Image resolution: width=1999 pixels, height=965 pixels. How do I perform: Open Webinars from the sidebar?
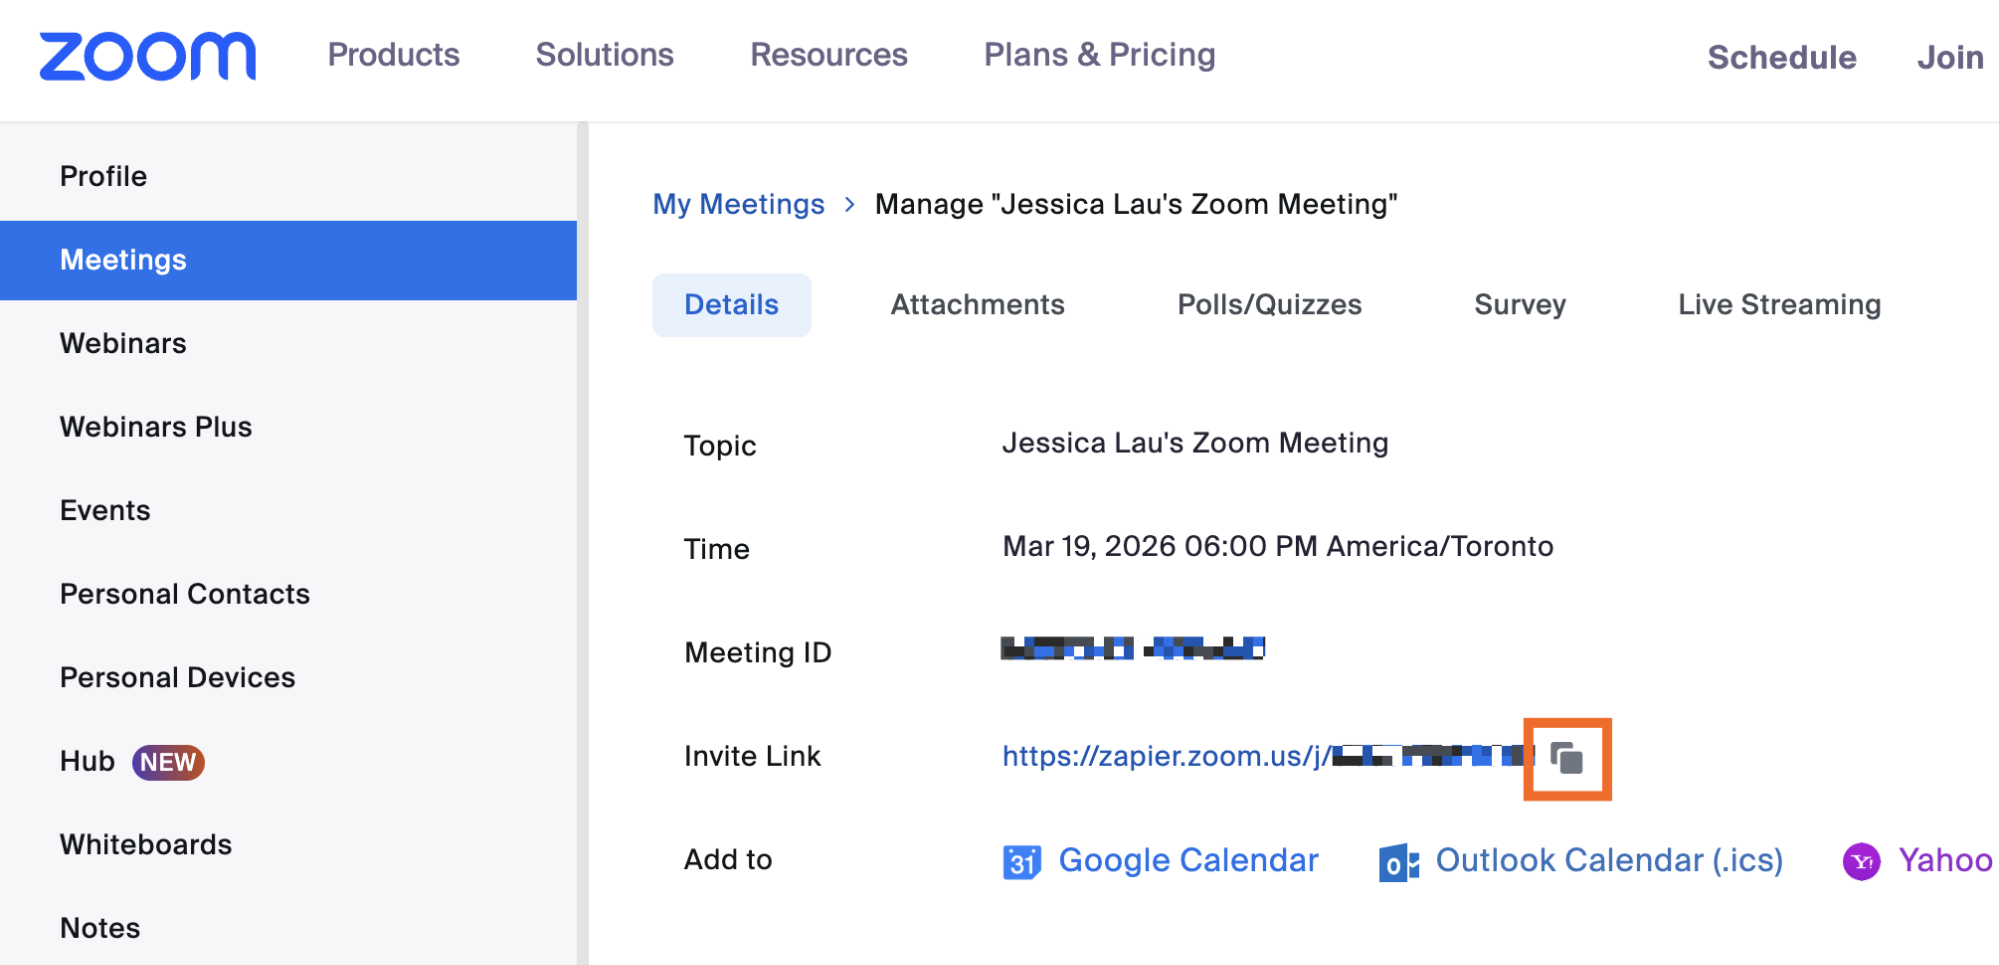click(x=122, y=343)
